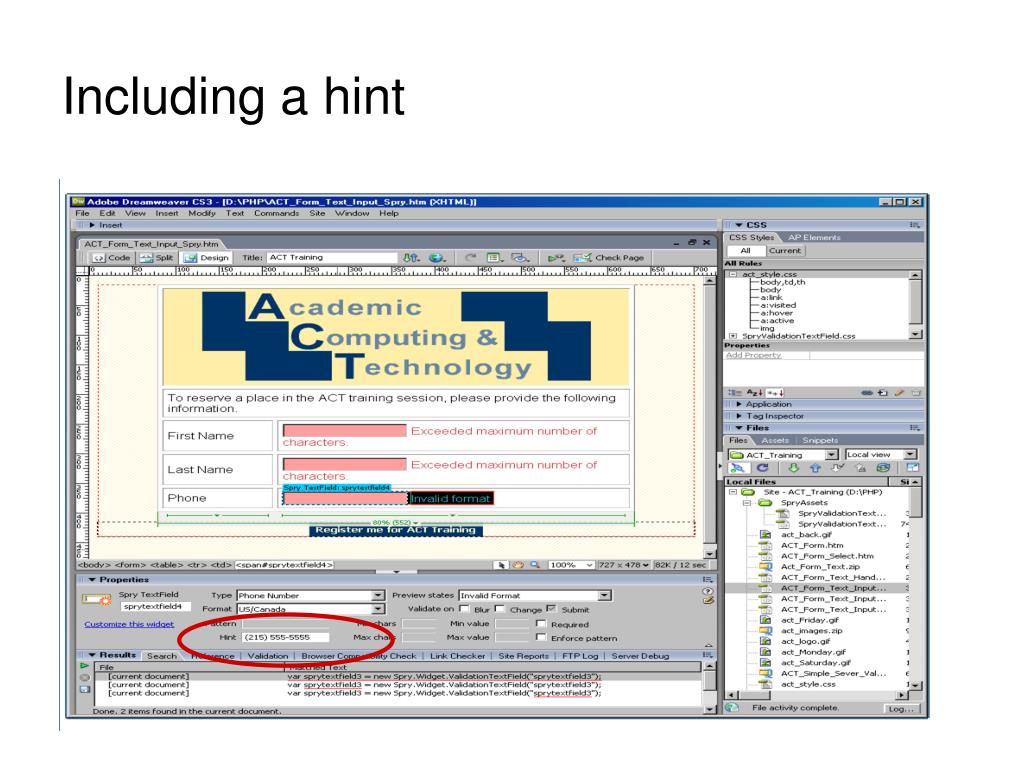Open View options icon in document toolbar

[x=494, y=258]
